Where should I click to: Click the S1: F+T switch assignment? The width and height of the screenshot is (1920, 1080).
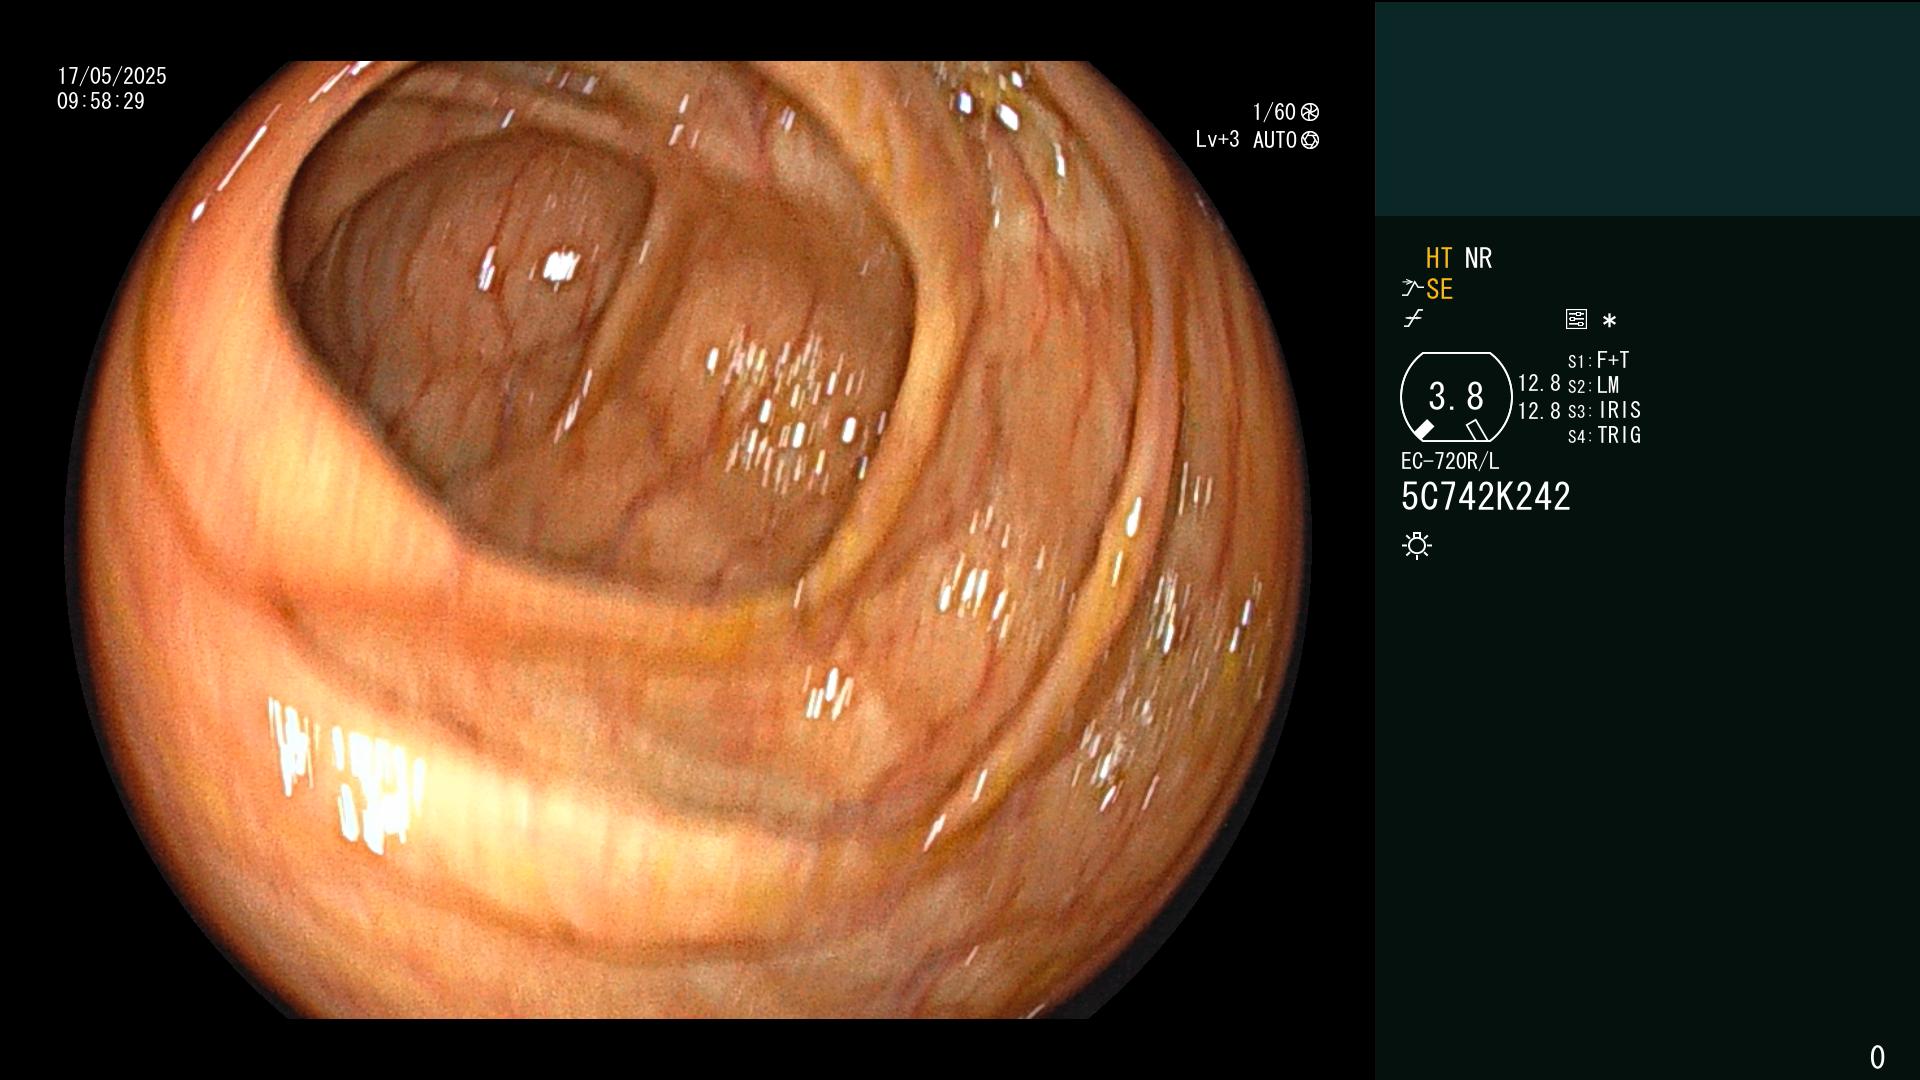pyautogui.click(x=1599, y=360)
